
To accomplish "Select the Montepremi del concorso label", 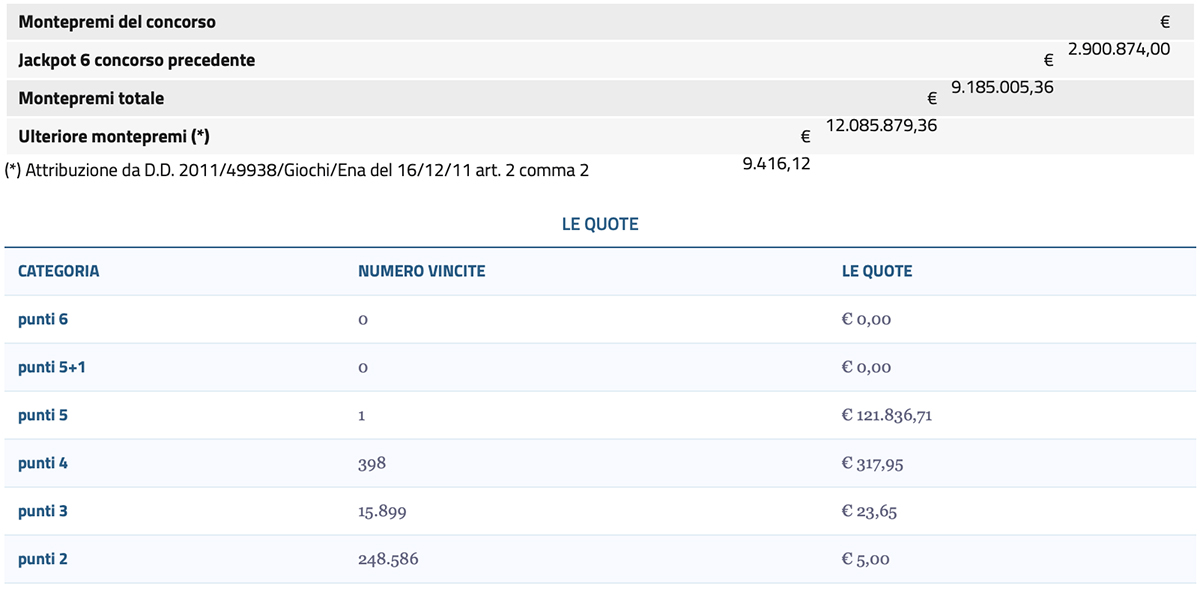I will click(117, 21).
